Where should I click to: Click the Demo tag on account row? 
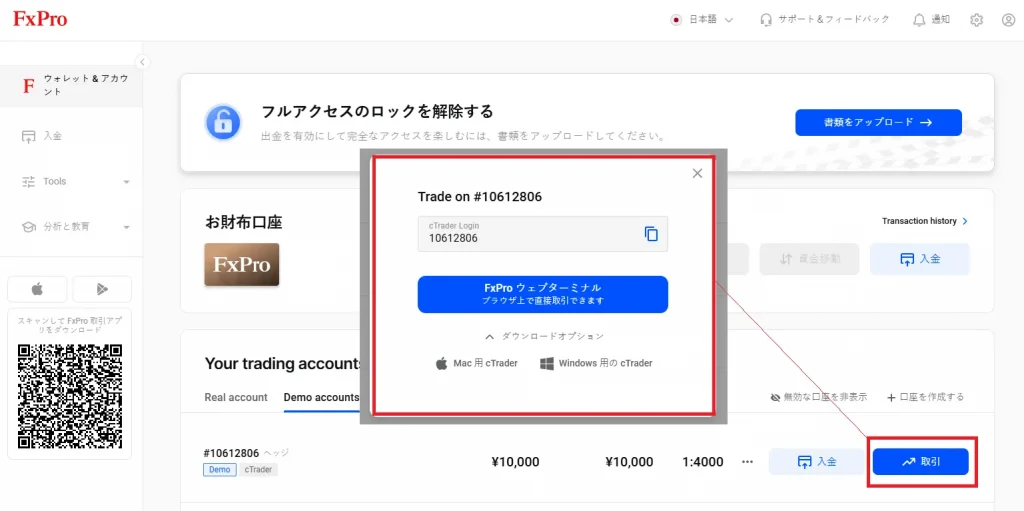pos(220,469)
